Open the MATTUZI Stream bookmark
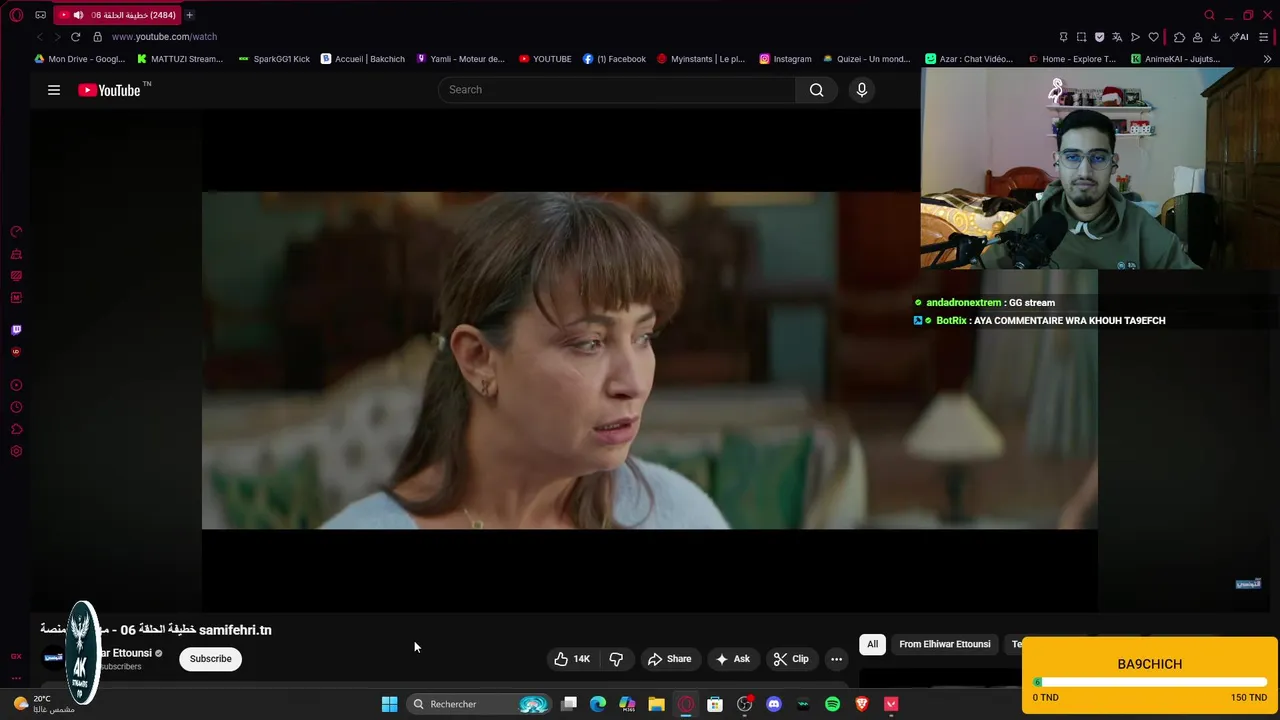1280x720 pixels. (x=180, y=59)
